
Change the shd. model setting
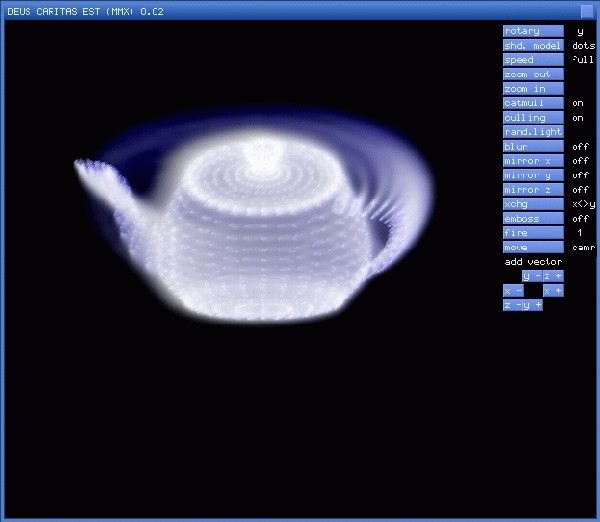coord(532,46)
